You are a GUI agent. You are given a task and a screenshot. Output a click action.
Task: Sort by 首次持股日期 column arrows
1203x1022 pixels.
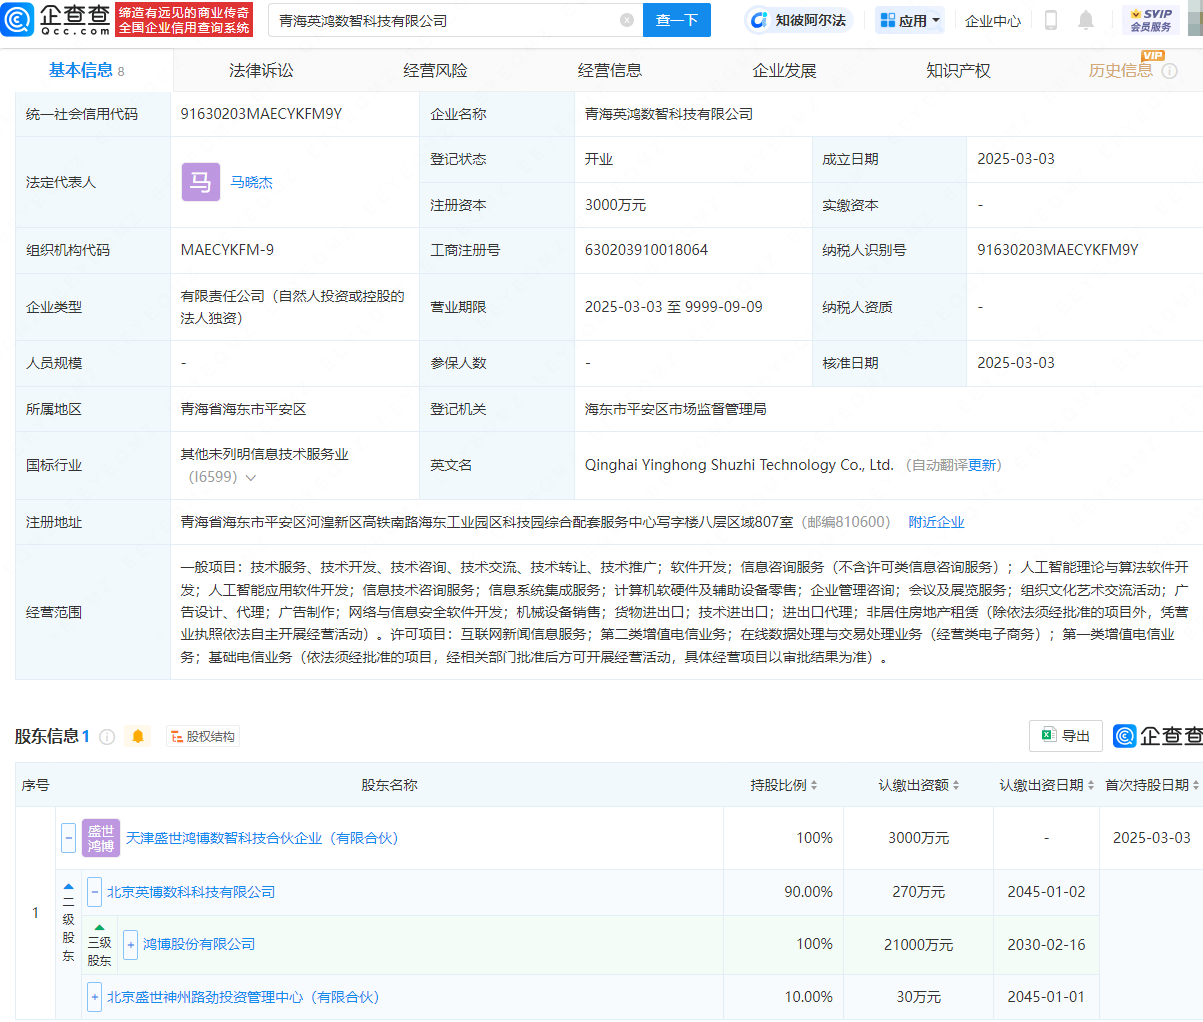(1196, 786)
